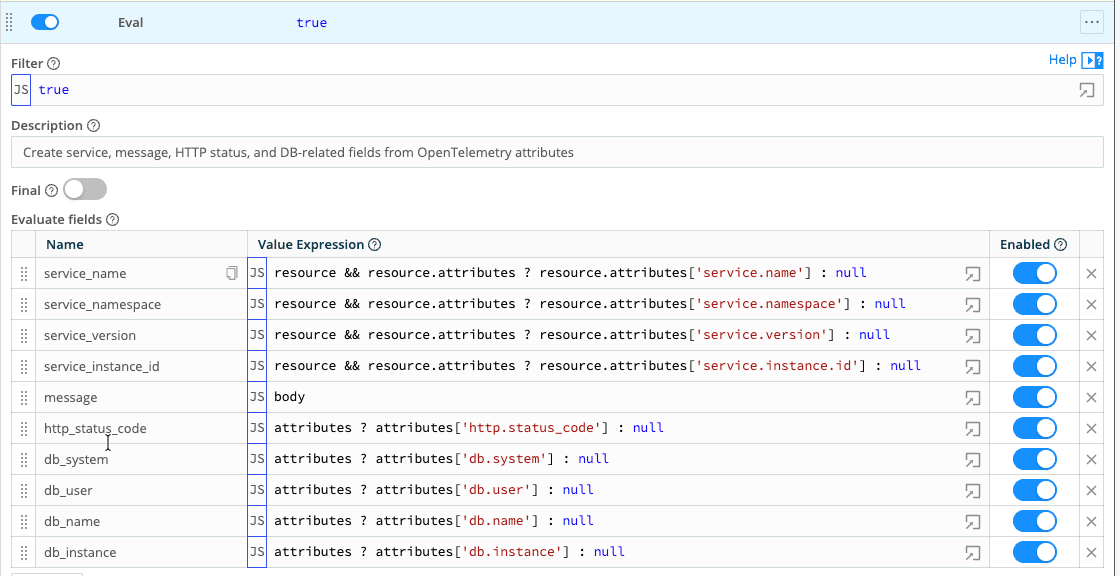Open the Eval function options menu (three dots)
The height and width of the screenshot is (576, 1120).
[1091, 22]
